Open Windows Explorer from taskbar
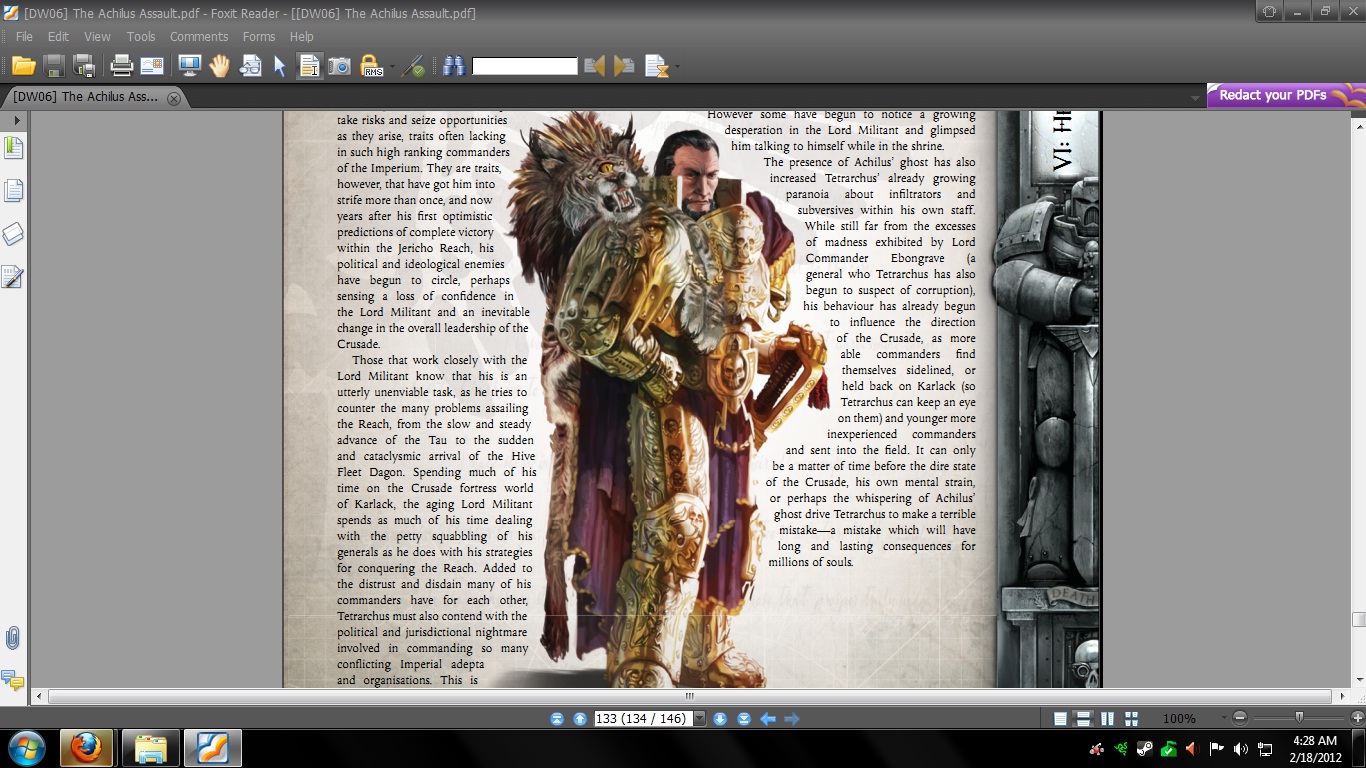1366x768 pixels. [x=150, y=748]
